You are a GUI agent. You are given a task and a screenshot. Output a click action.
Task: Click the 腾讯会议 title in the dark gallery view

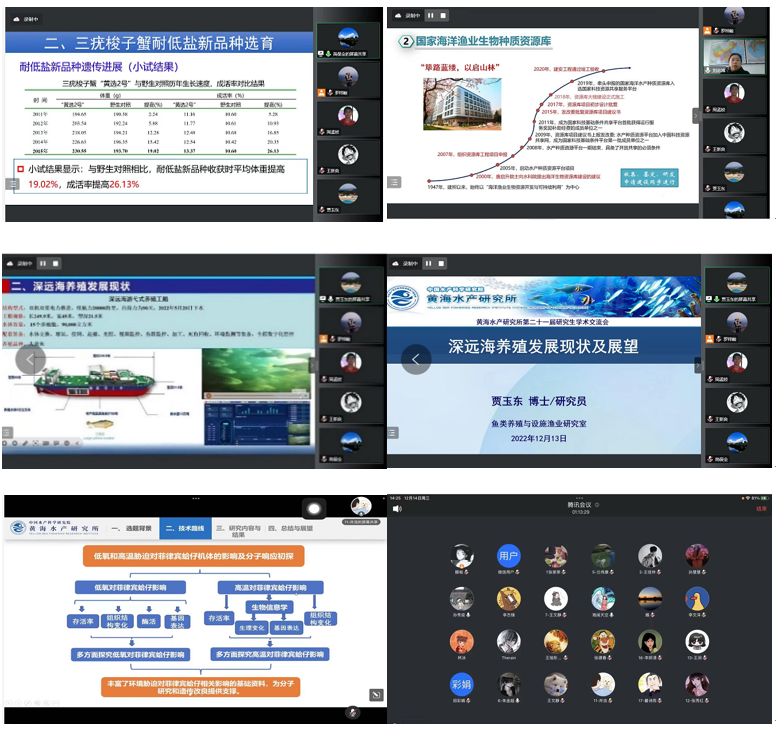[580, 503]
